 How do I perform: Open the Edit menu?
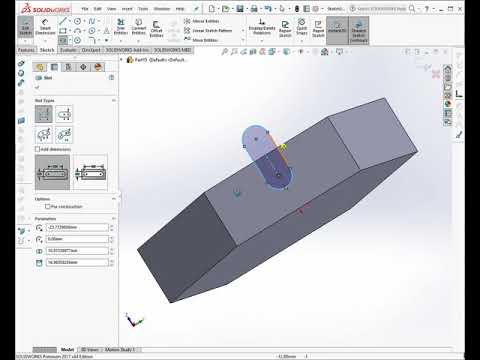[x=97, y=9]
